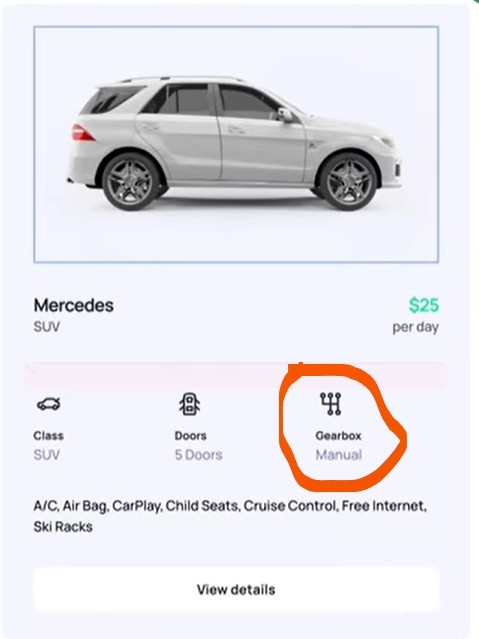The width and height of the screenshot is (479, 639).
Task: Click the Free Internet feature text
Action: coord(384,506)
